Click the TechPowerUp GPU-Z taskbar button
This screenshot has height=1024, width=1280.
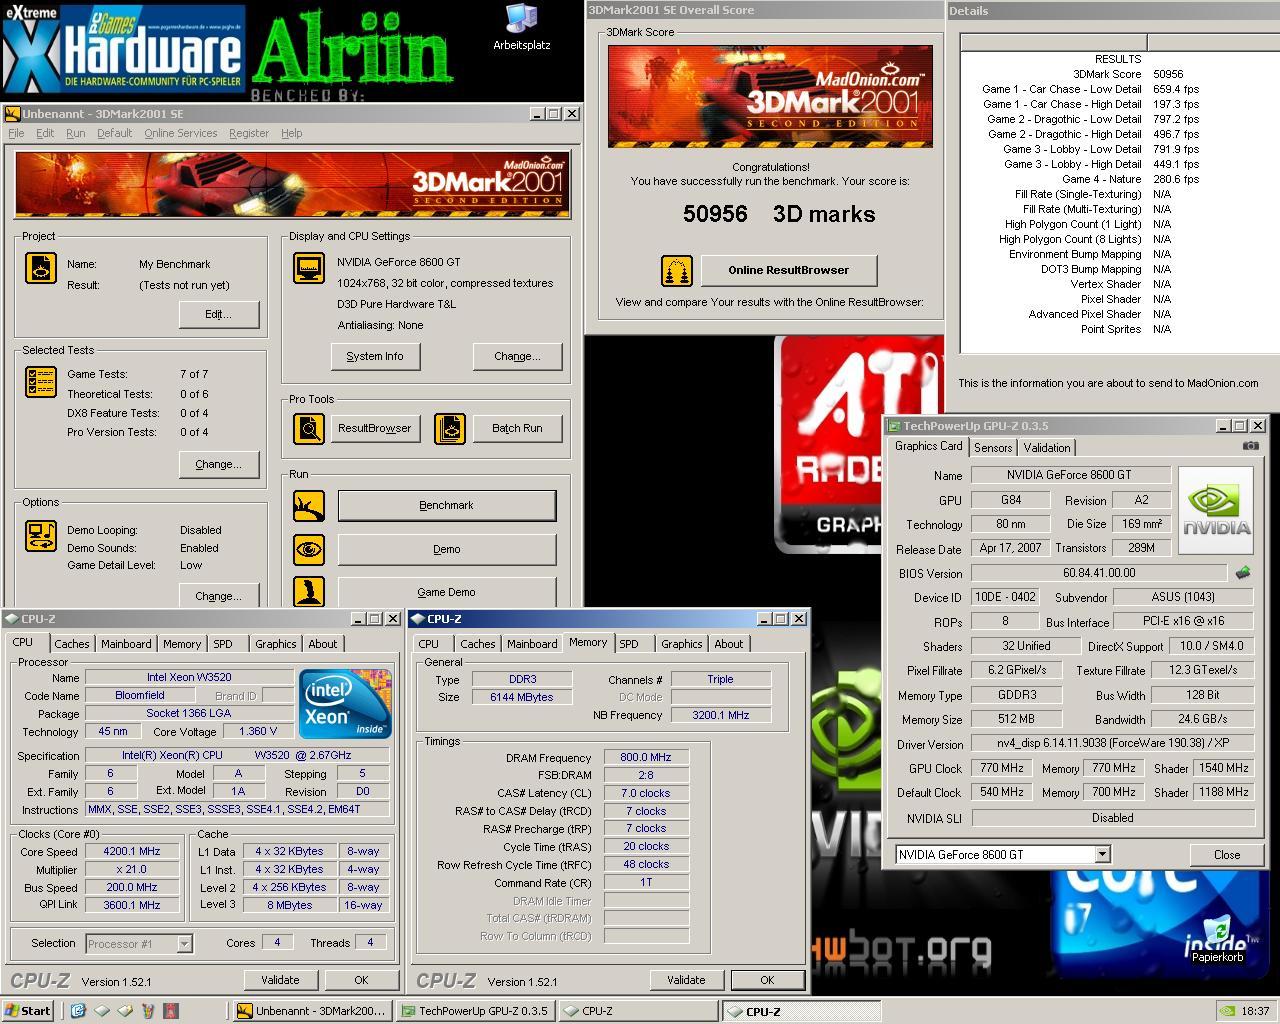coord(475,1011)
